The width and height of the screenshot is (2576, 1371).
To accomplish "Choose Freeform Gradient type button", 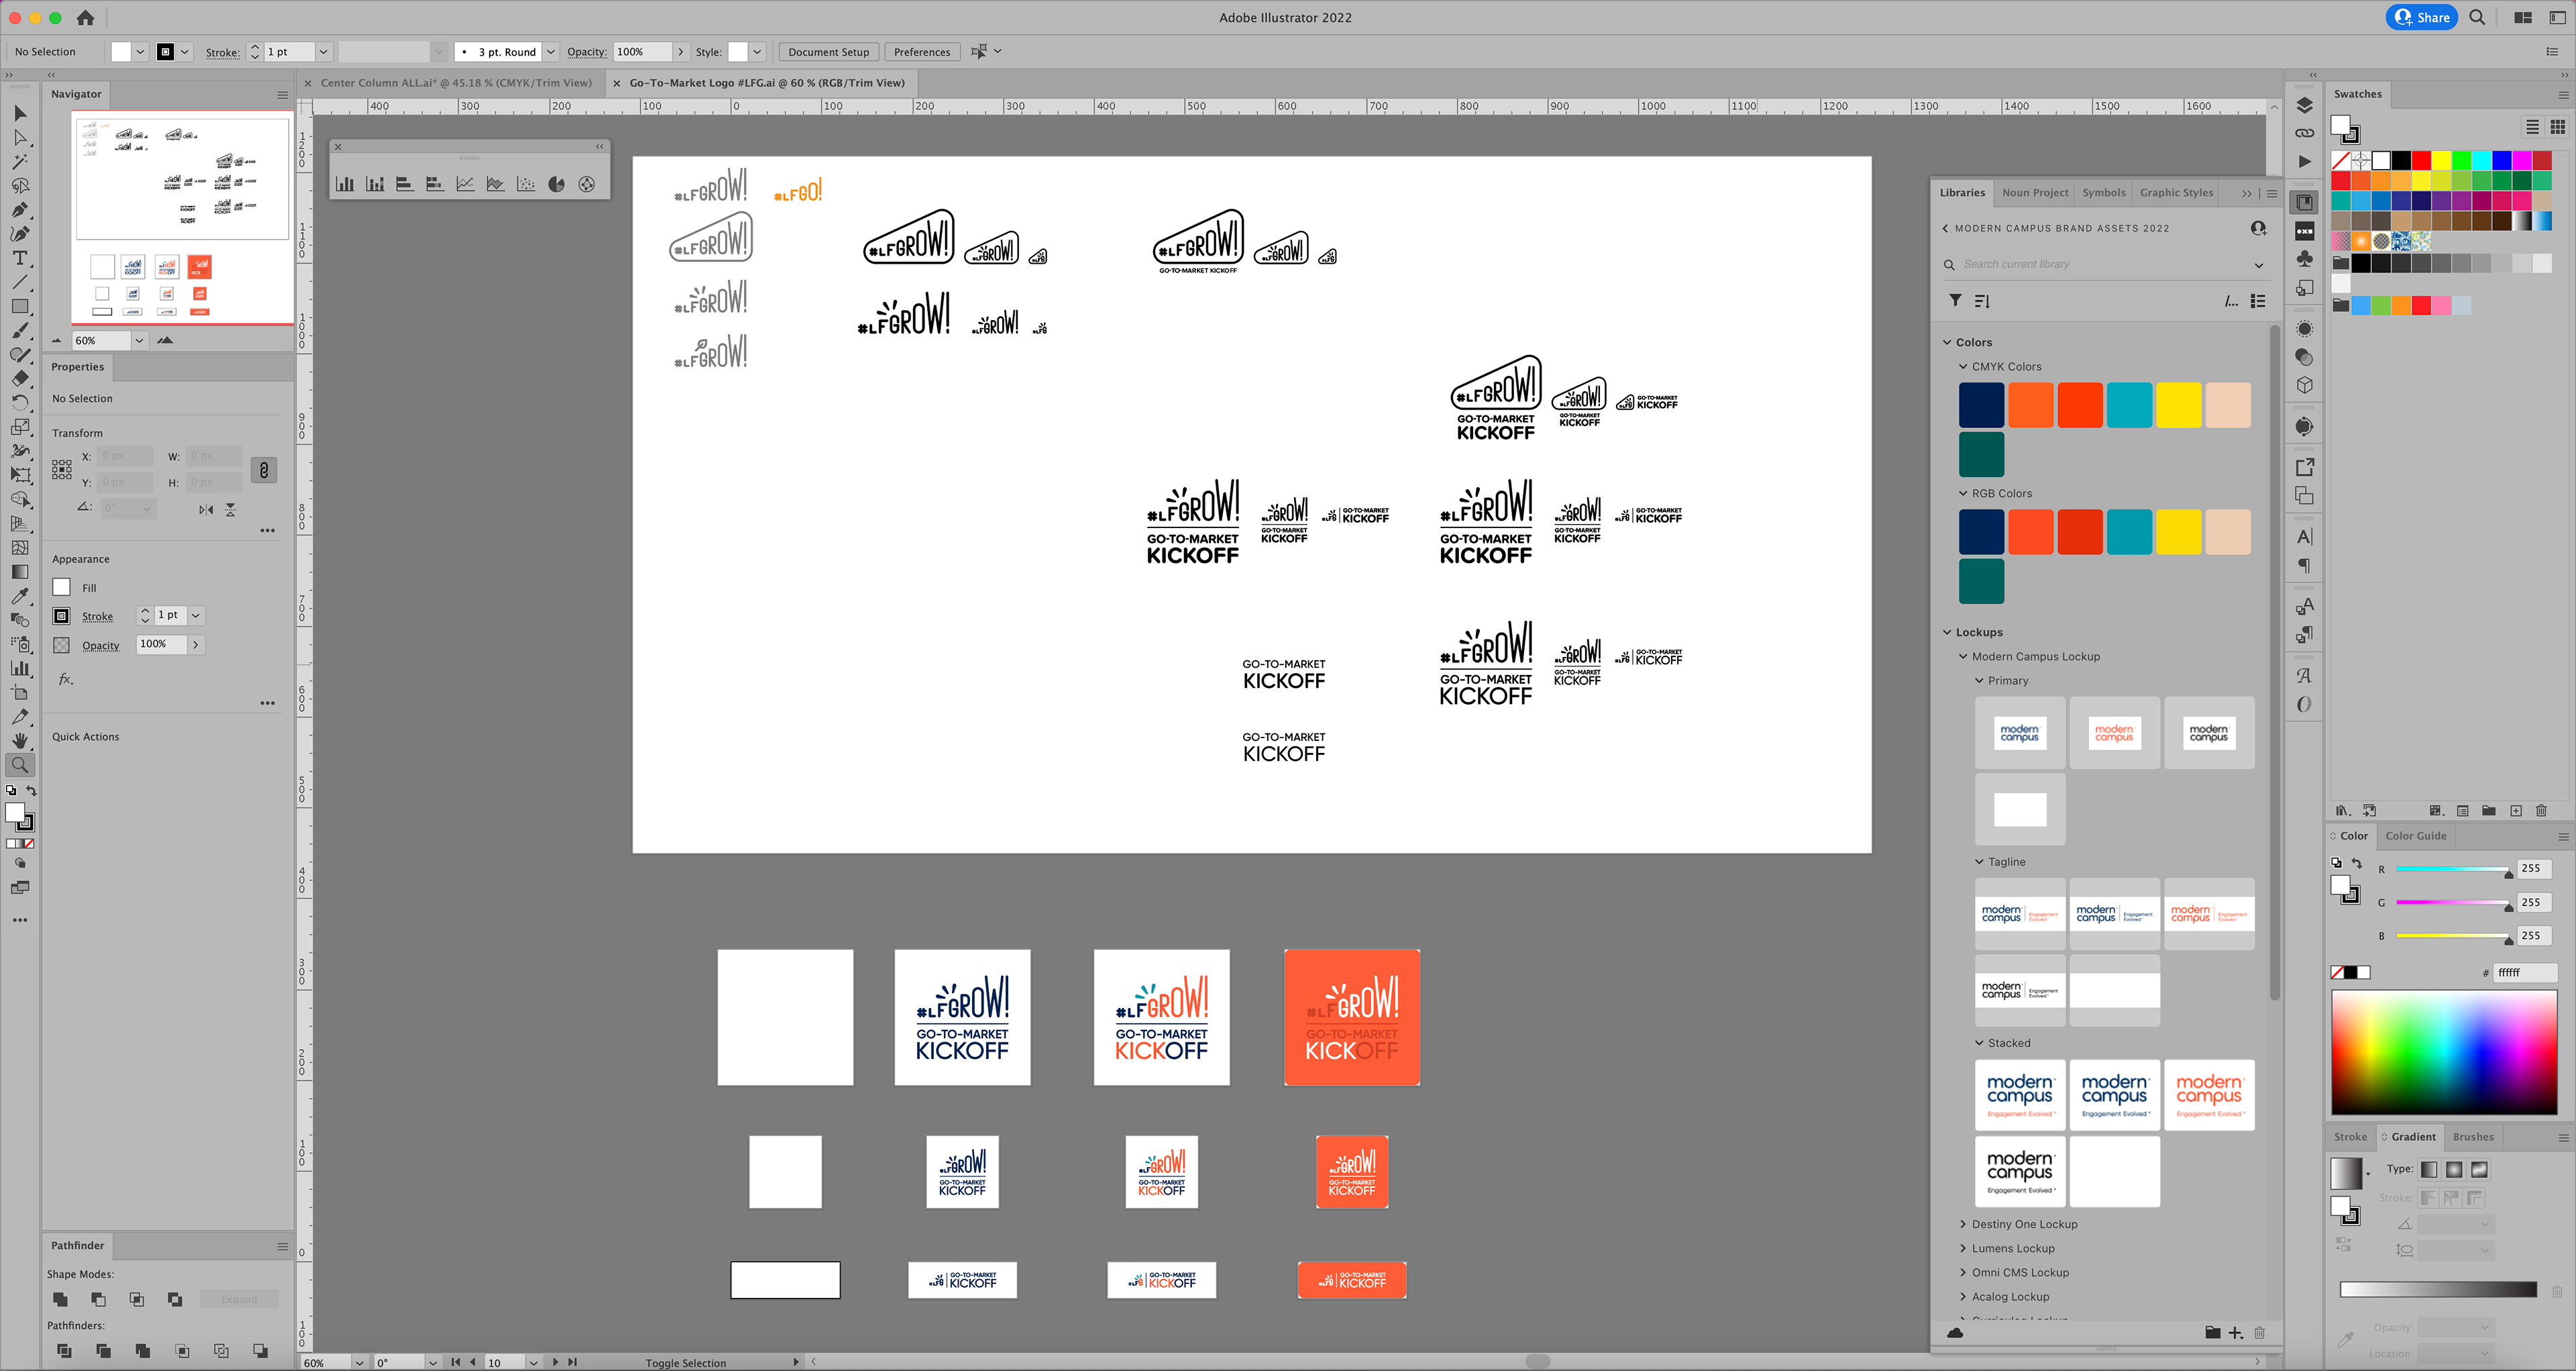I will point(2479,1169).
